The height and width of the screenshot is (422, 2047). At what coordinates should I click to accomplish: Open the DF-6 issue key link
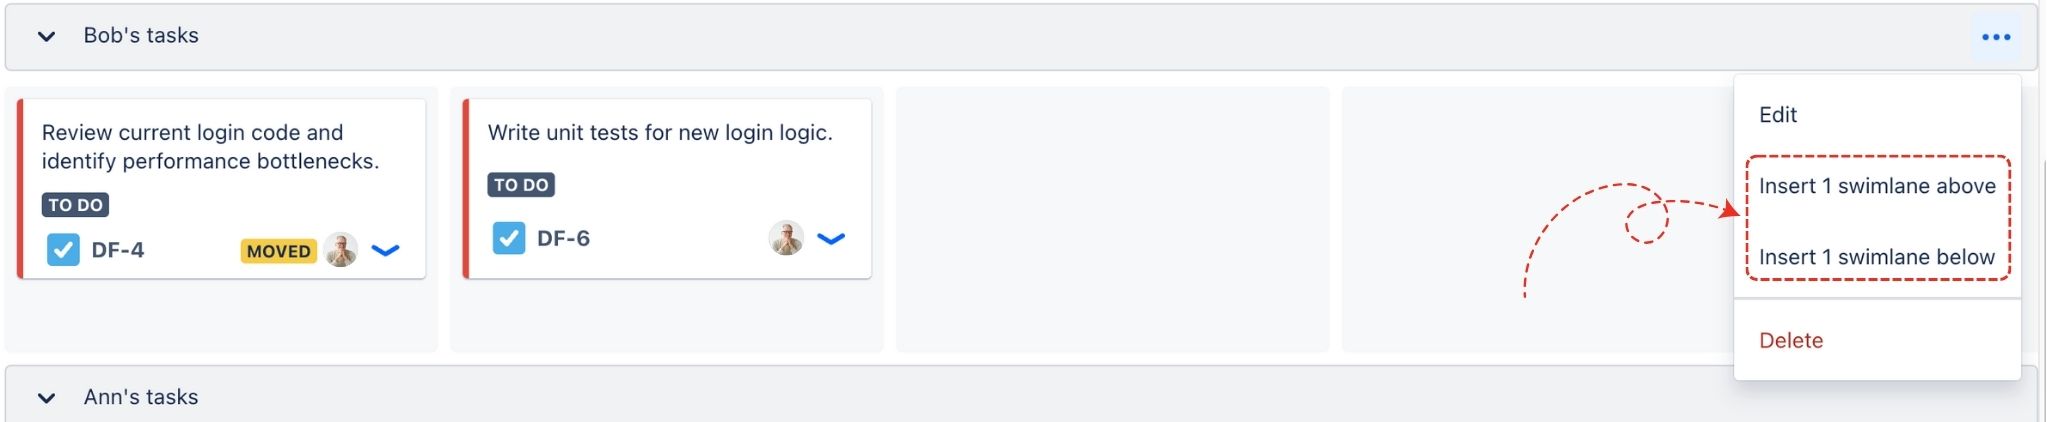coord(563,238)
